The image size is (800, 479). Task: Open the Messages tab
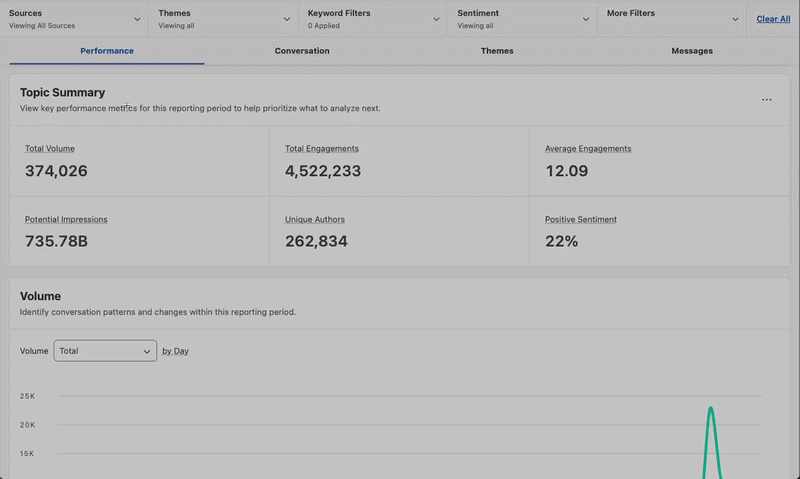coord(692,51)
